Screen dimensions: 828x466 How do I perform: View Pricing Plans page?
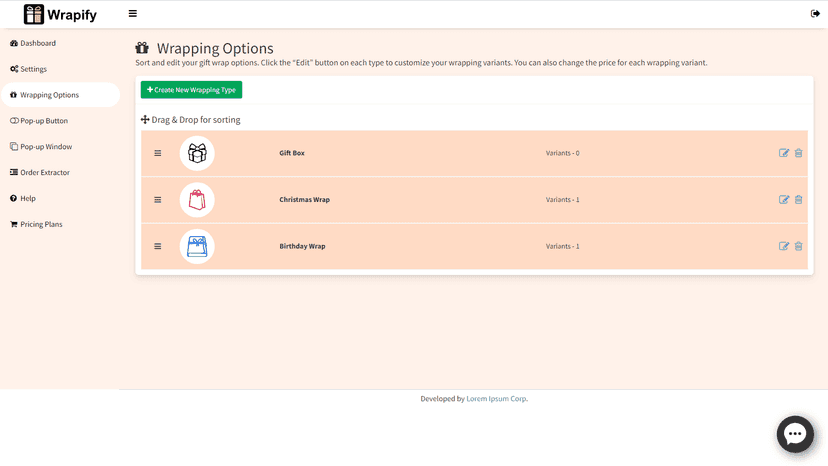pos(36,225)
